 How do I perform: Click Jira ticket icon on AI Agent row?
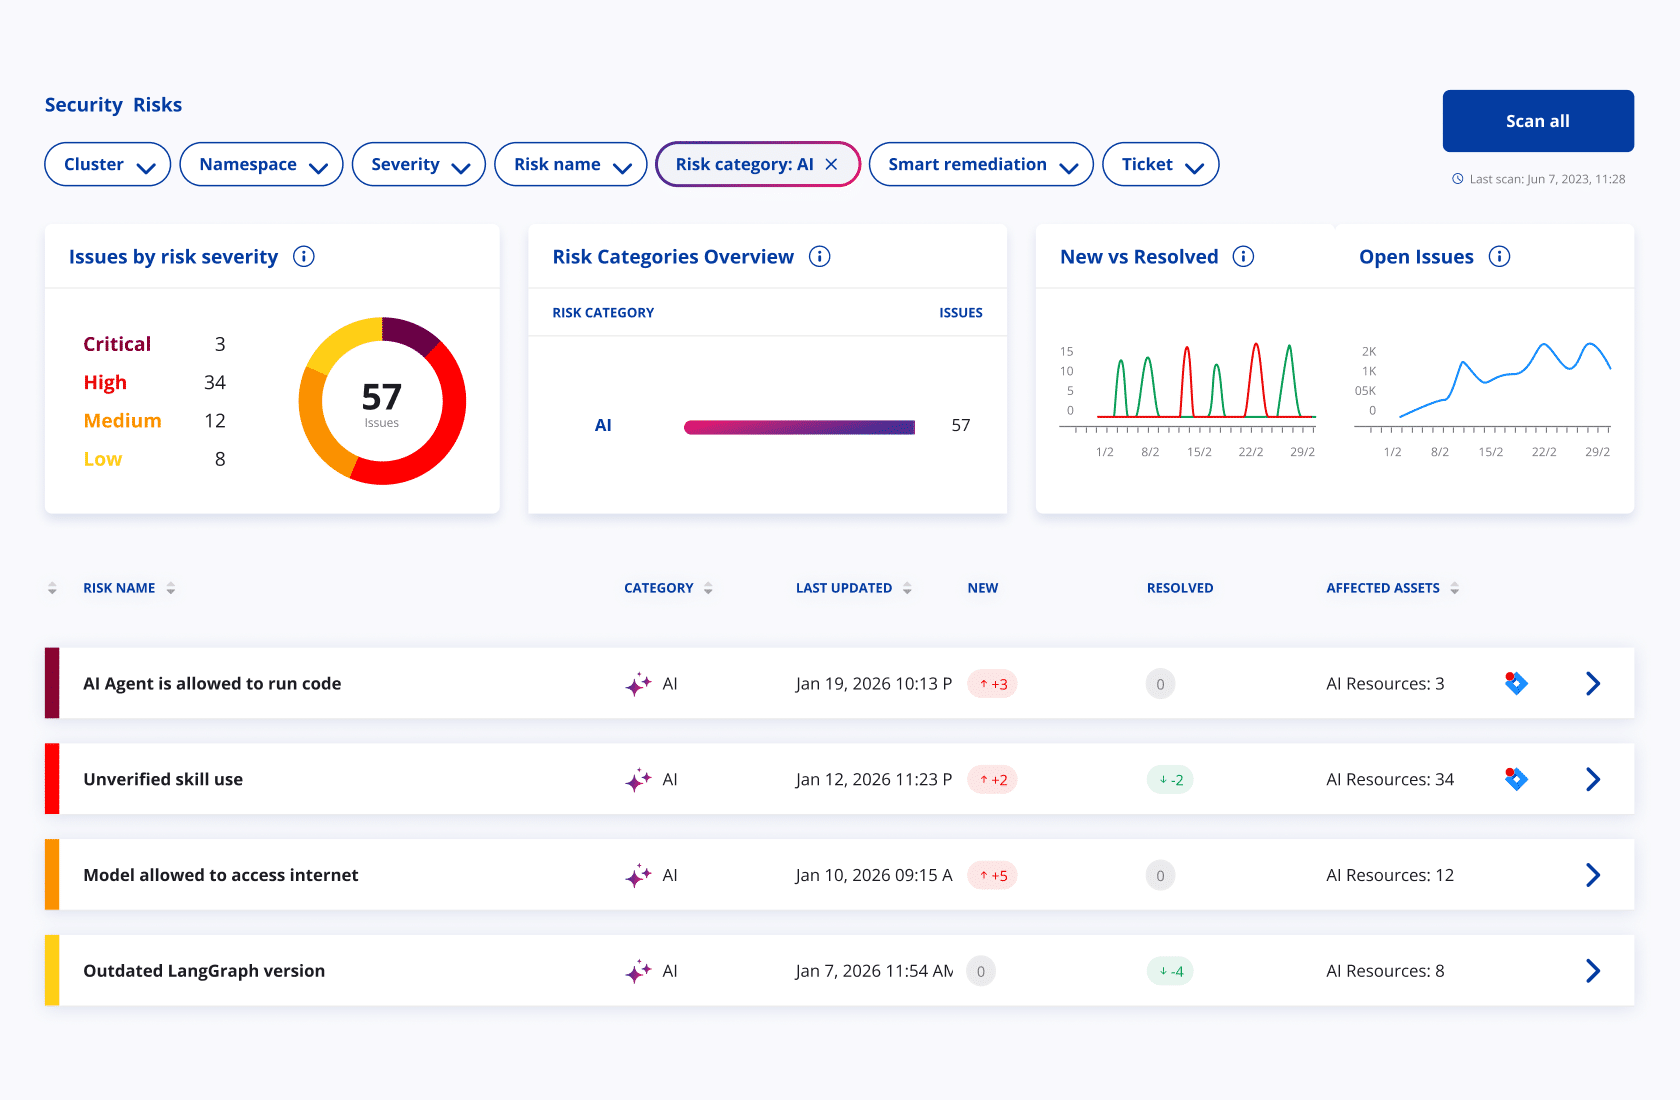coord(1516,684)
